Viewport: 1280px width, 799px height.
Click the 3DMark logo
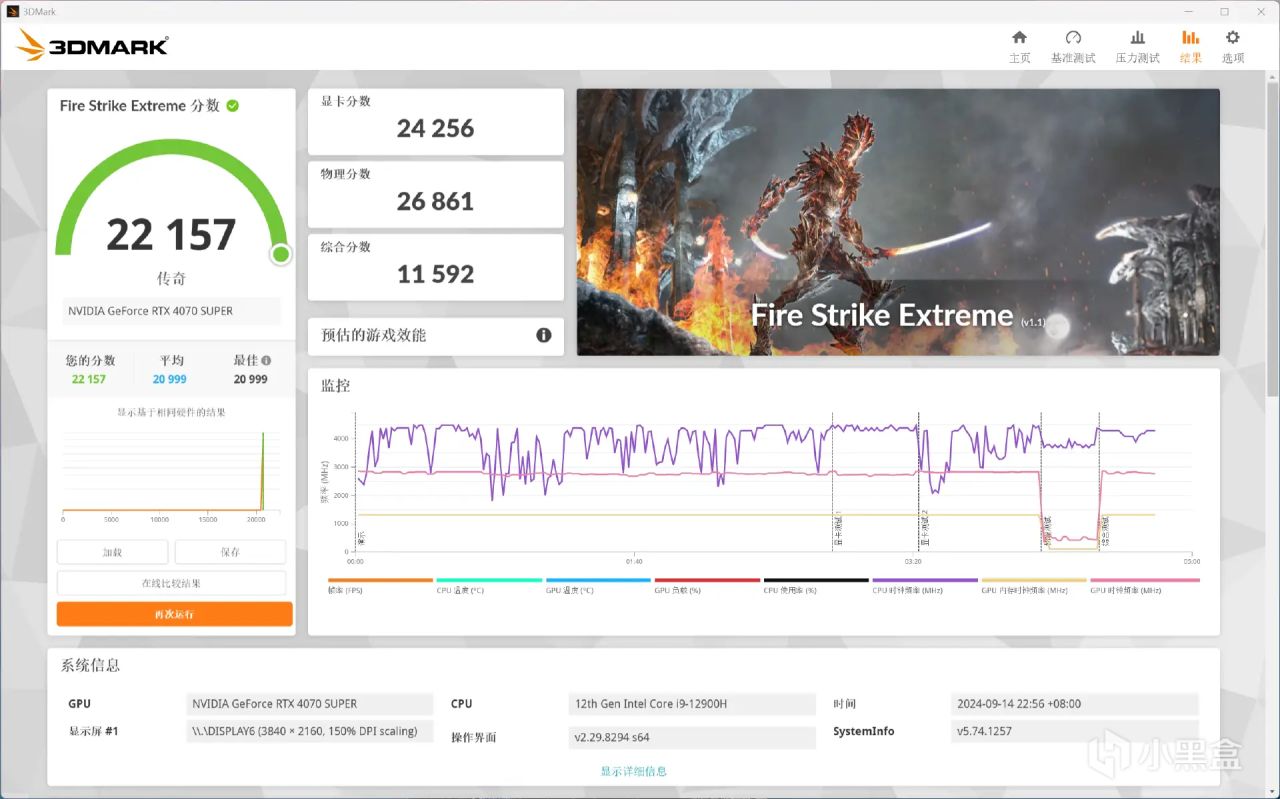pos(92,45)
